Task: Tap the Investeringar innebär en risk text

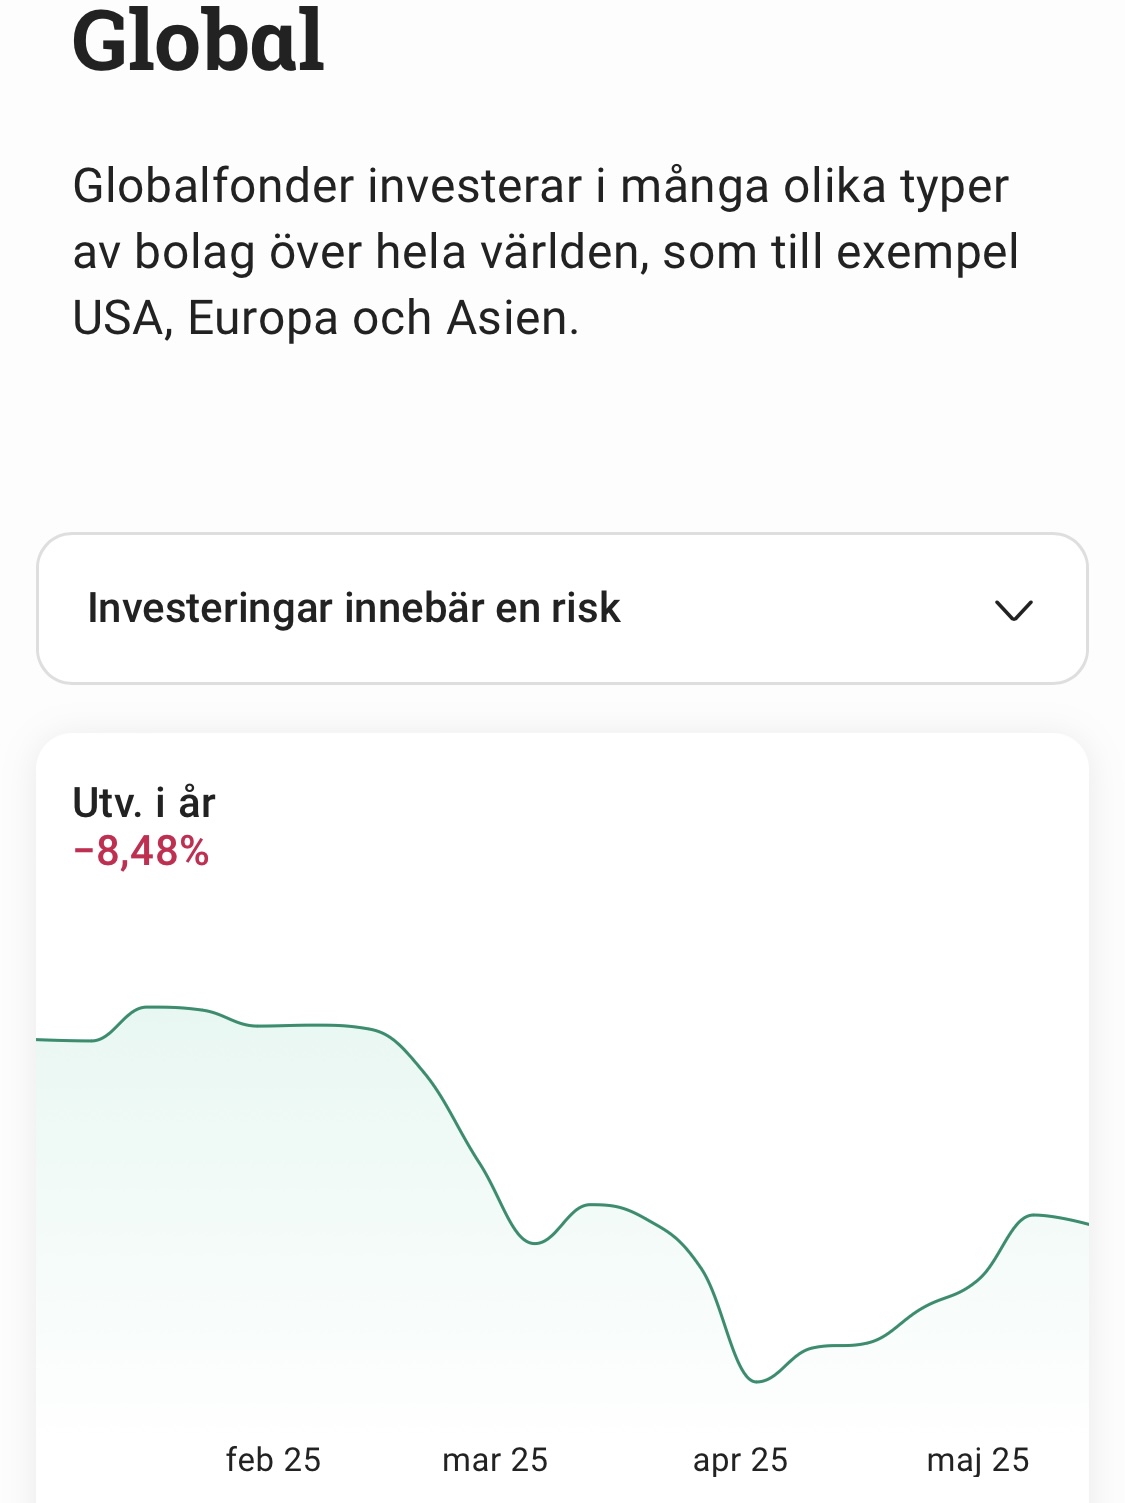Action: click(x=354, y=608)
